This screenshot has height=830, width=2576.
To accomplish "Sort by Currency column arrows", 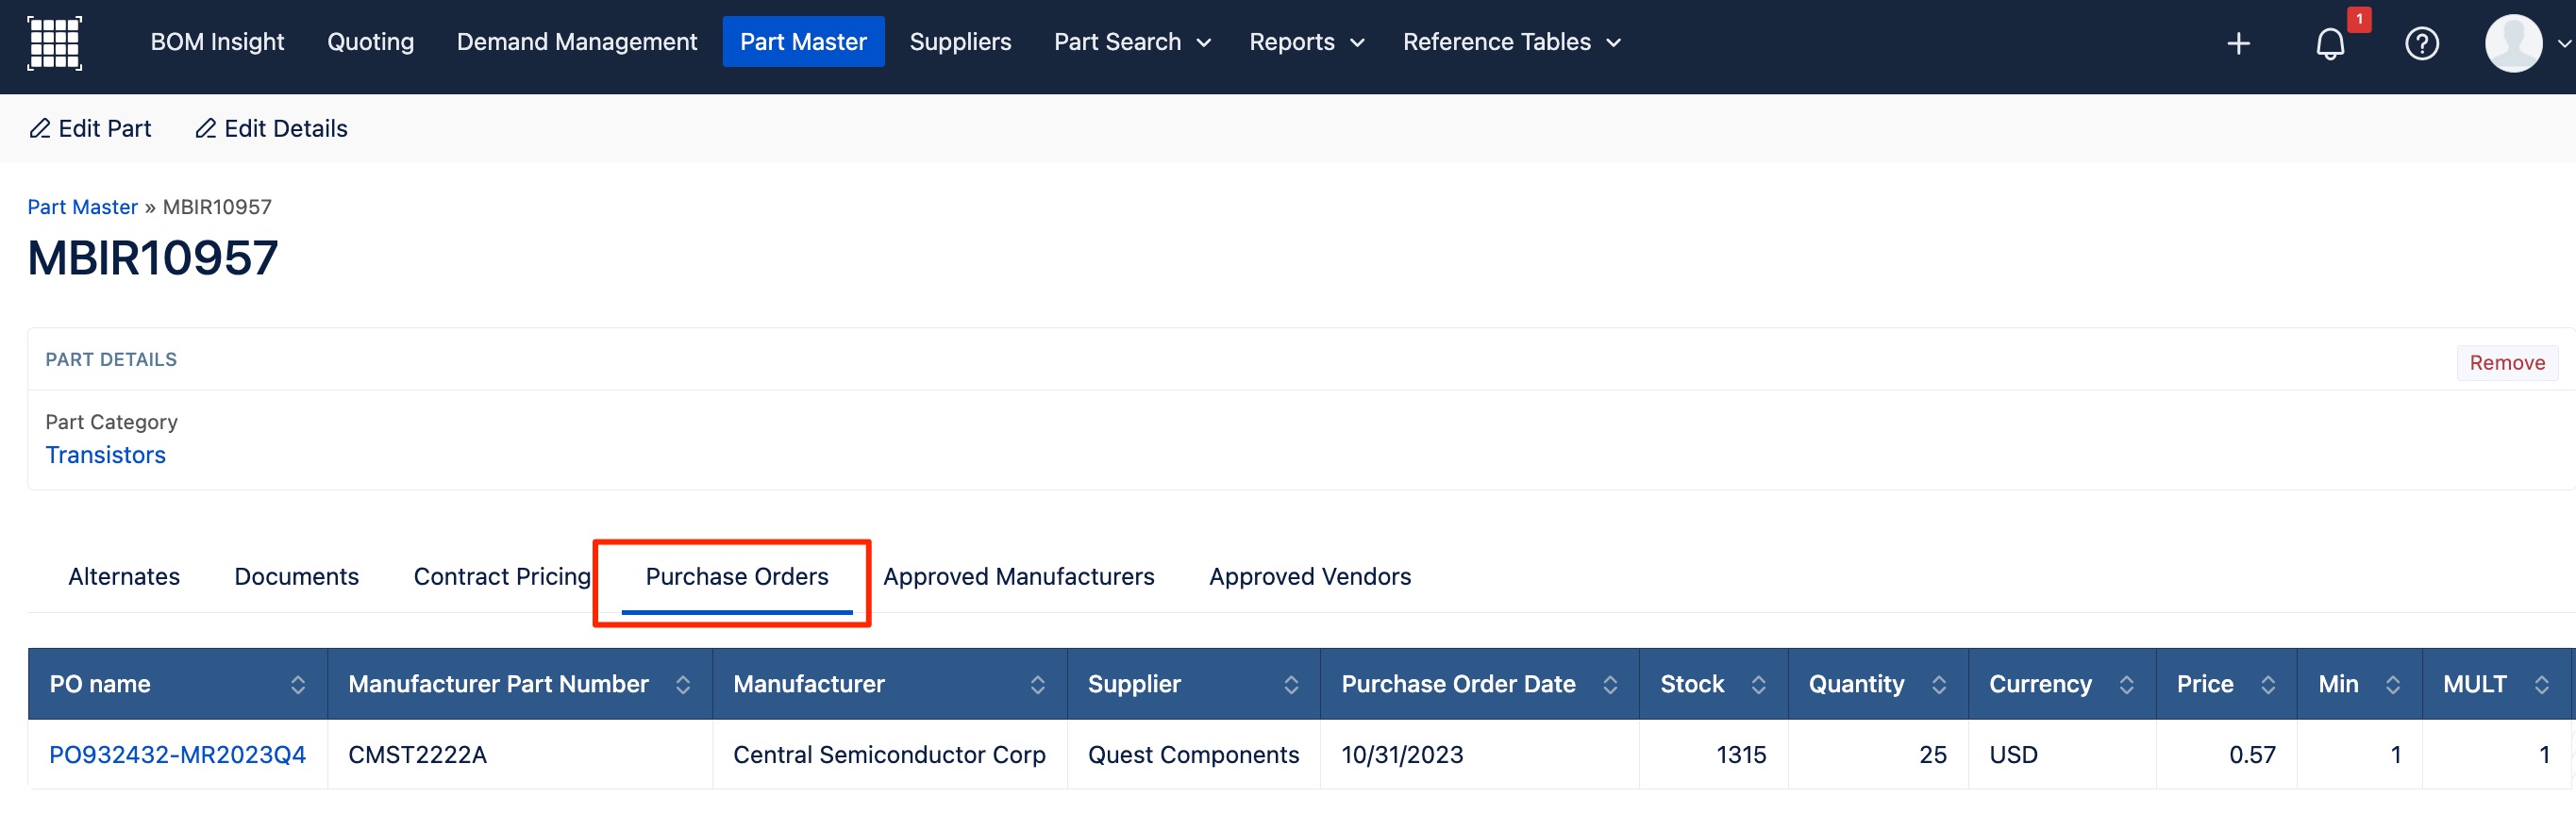I will pyautogui.click(x=2126, y=684).
